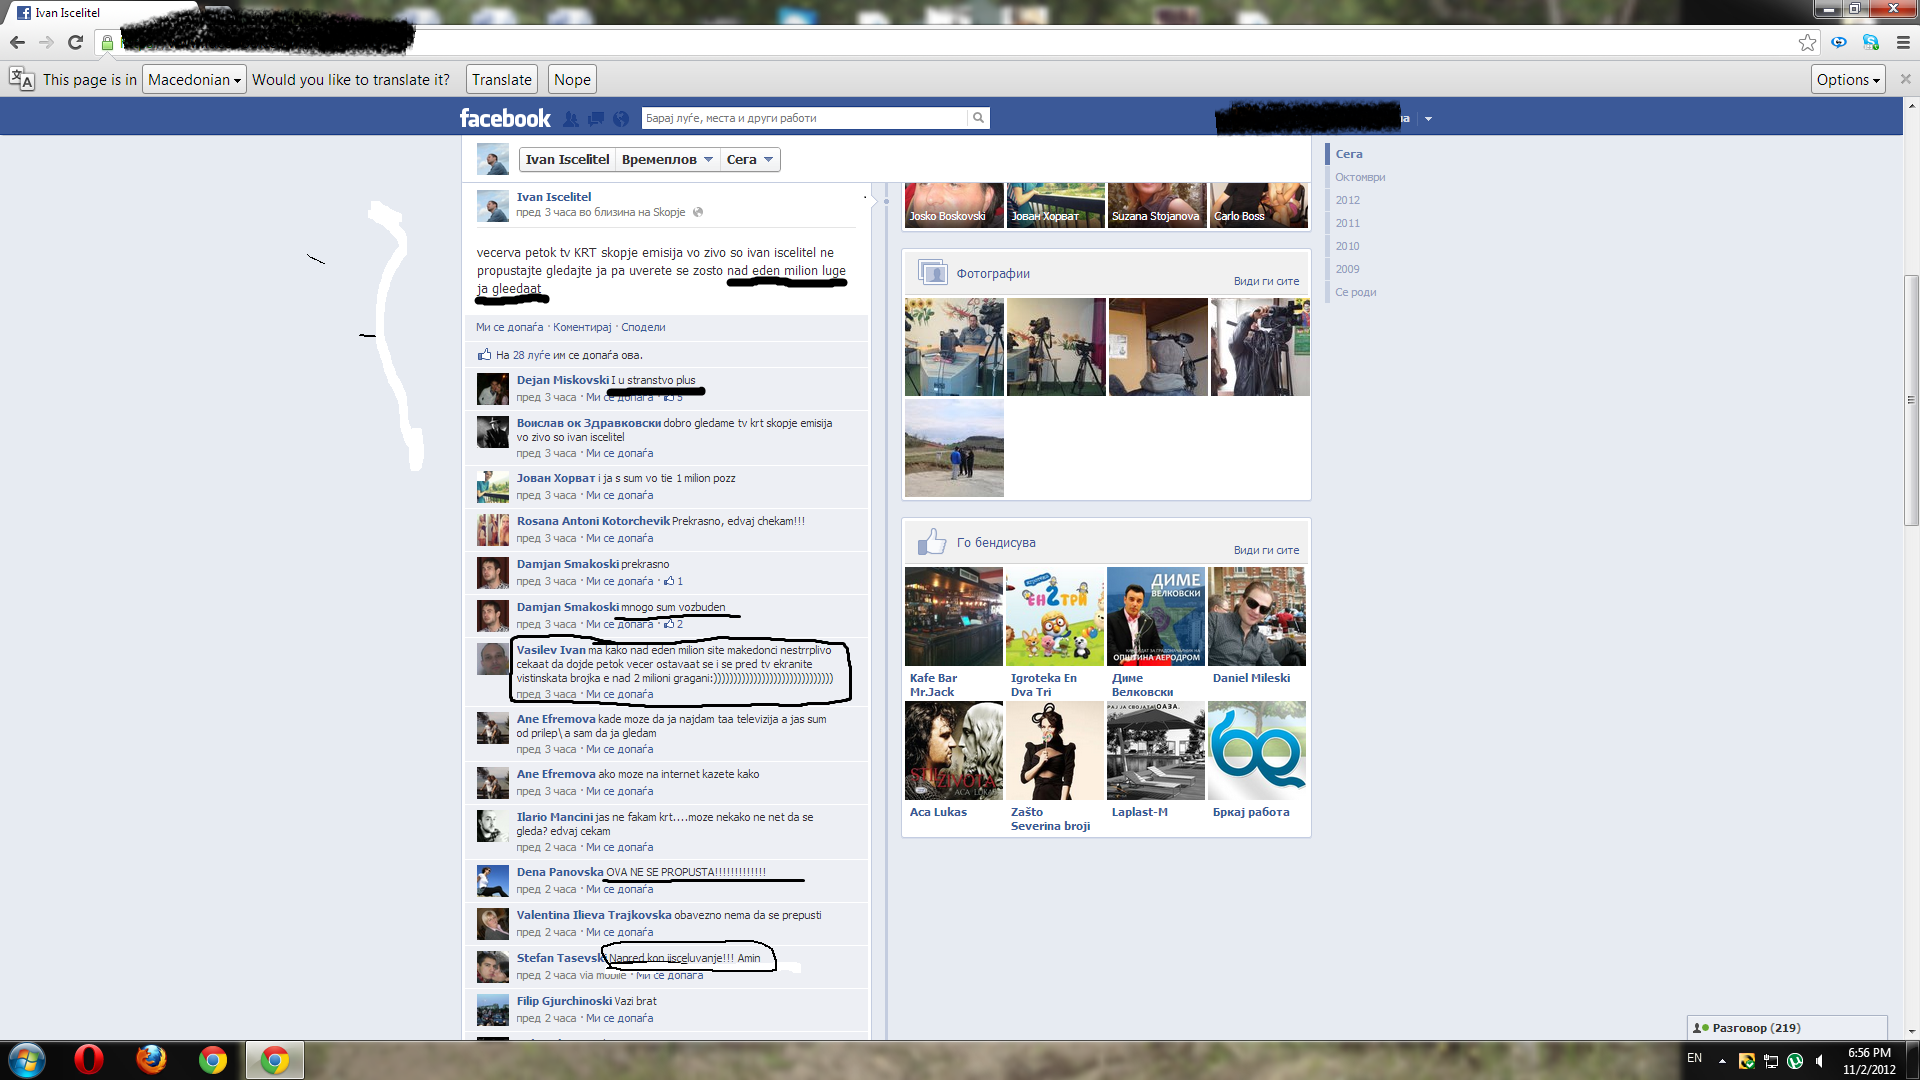Viewport: 1920px width, 1080px height.
Task: Open the Facebook notifications globe icon
Action: pyautogui.click(x=621, y=119)
